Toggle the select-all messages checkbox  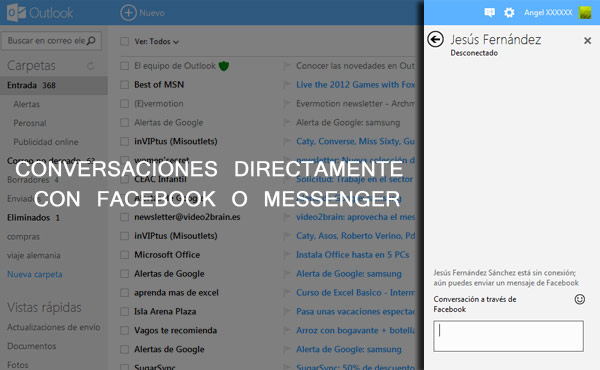[124, 41]
